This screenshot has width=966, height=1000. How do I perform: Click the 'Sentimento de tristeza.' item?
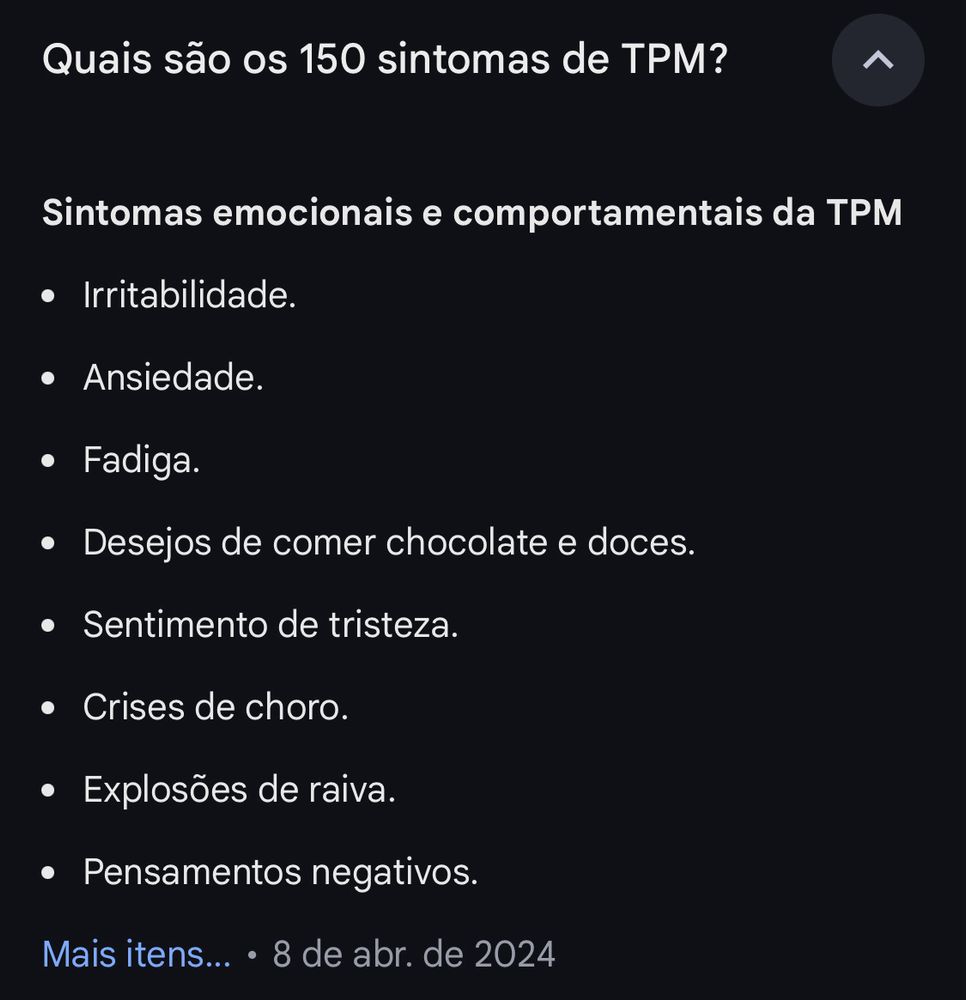coord(270,624)
